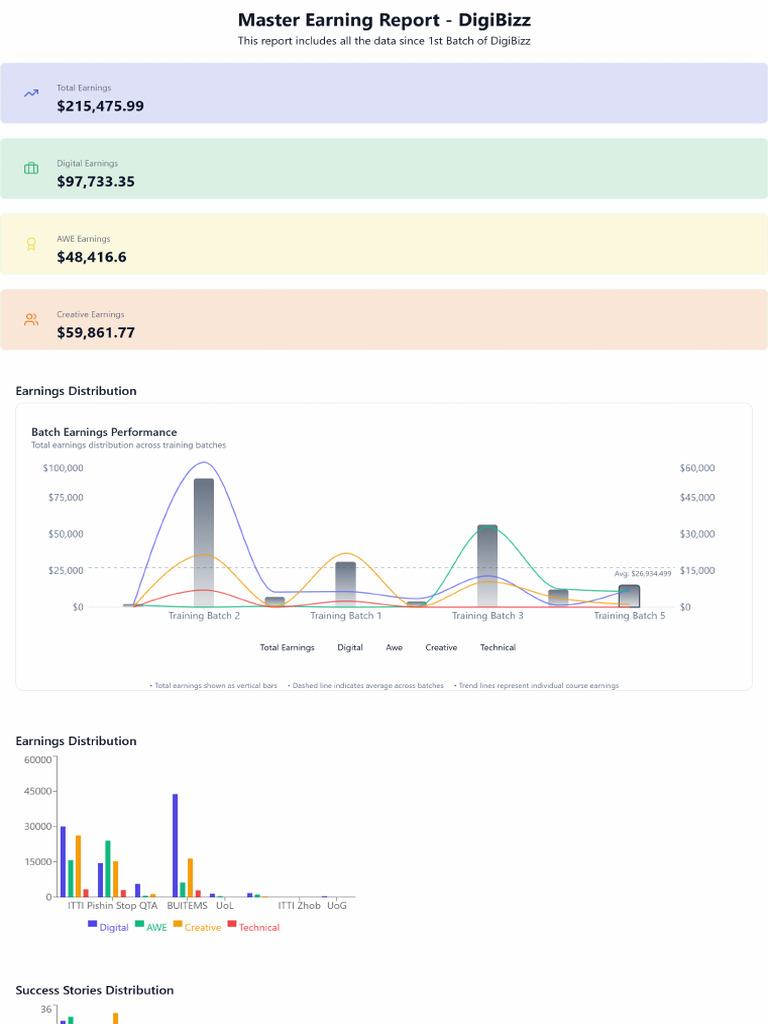This screenshot has width=768, height=1024.
Task: Select the $48,416.6 AWE earnings value
Action: click(91, 257)
